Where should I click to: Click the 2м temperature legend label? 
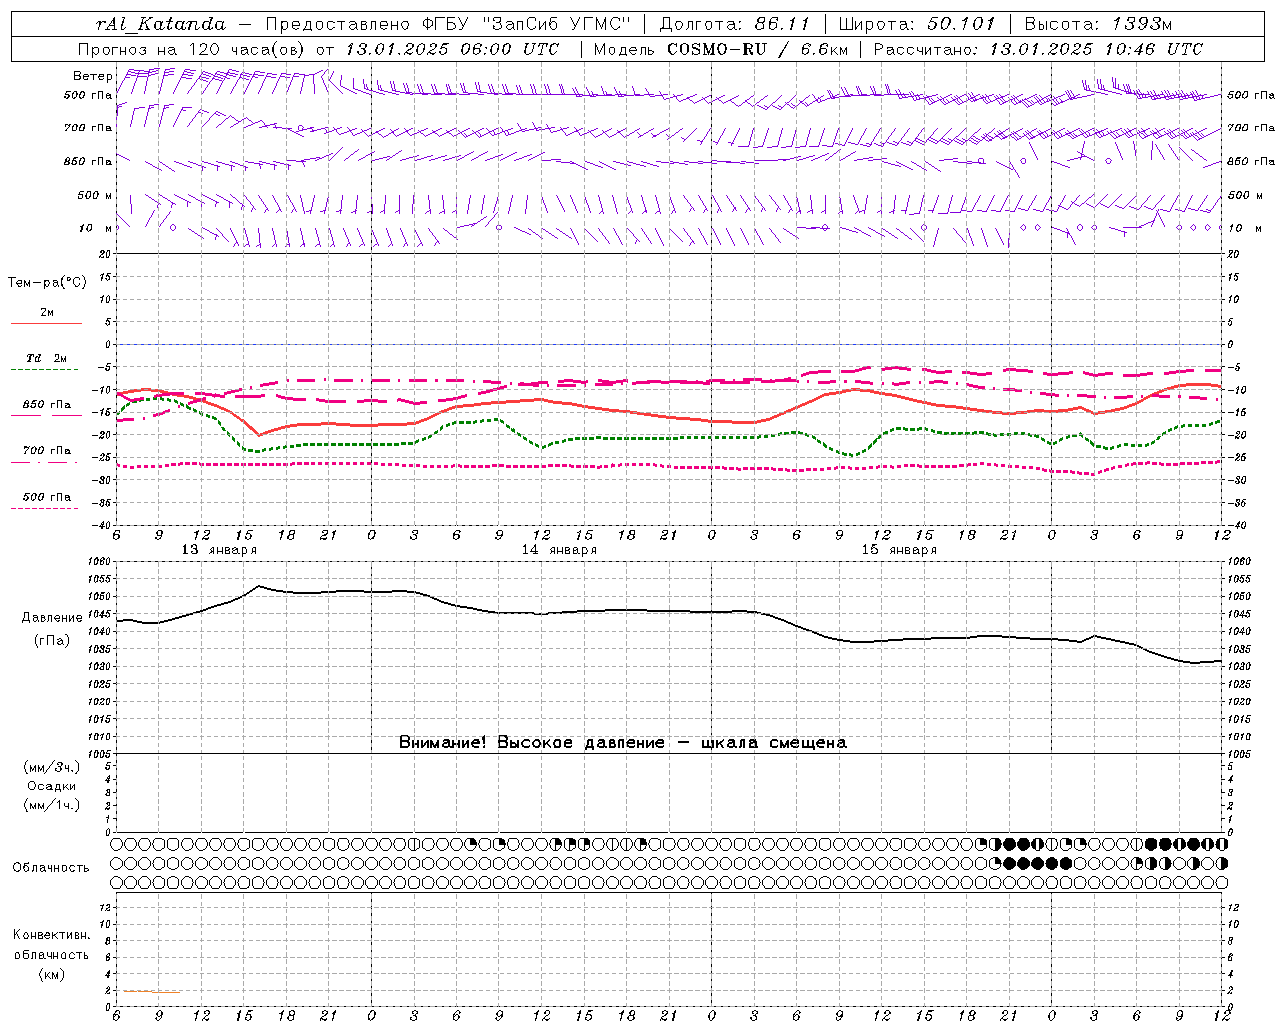(47, 312)
